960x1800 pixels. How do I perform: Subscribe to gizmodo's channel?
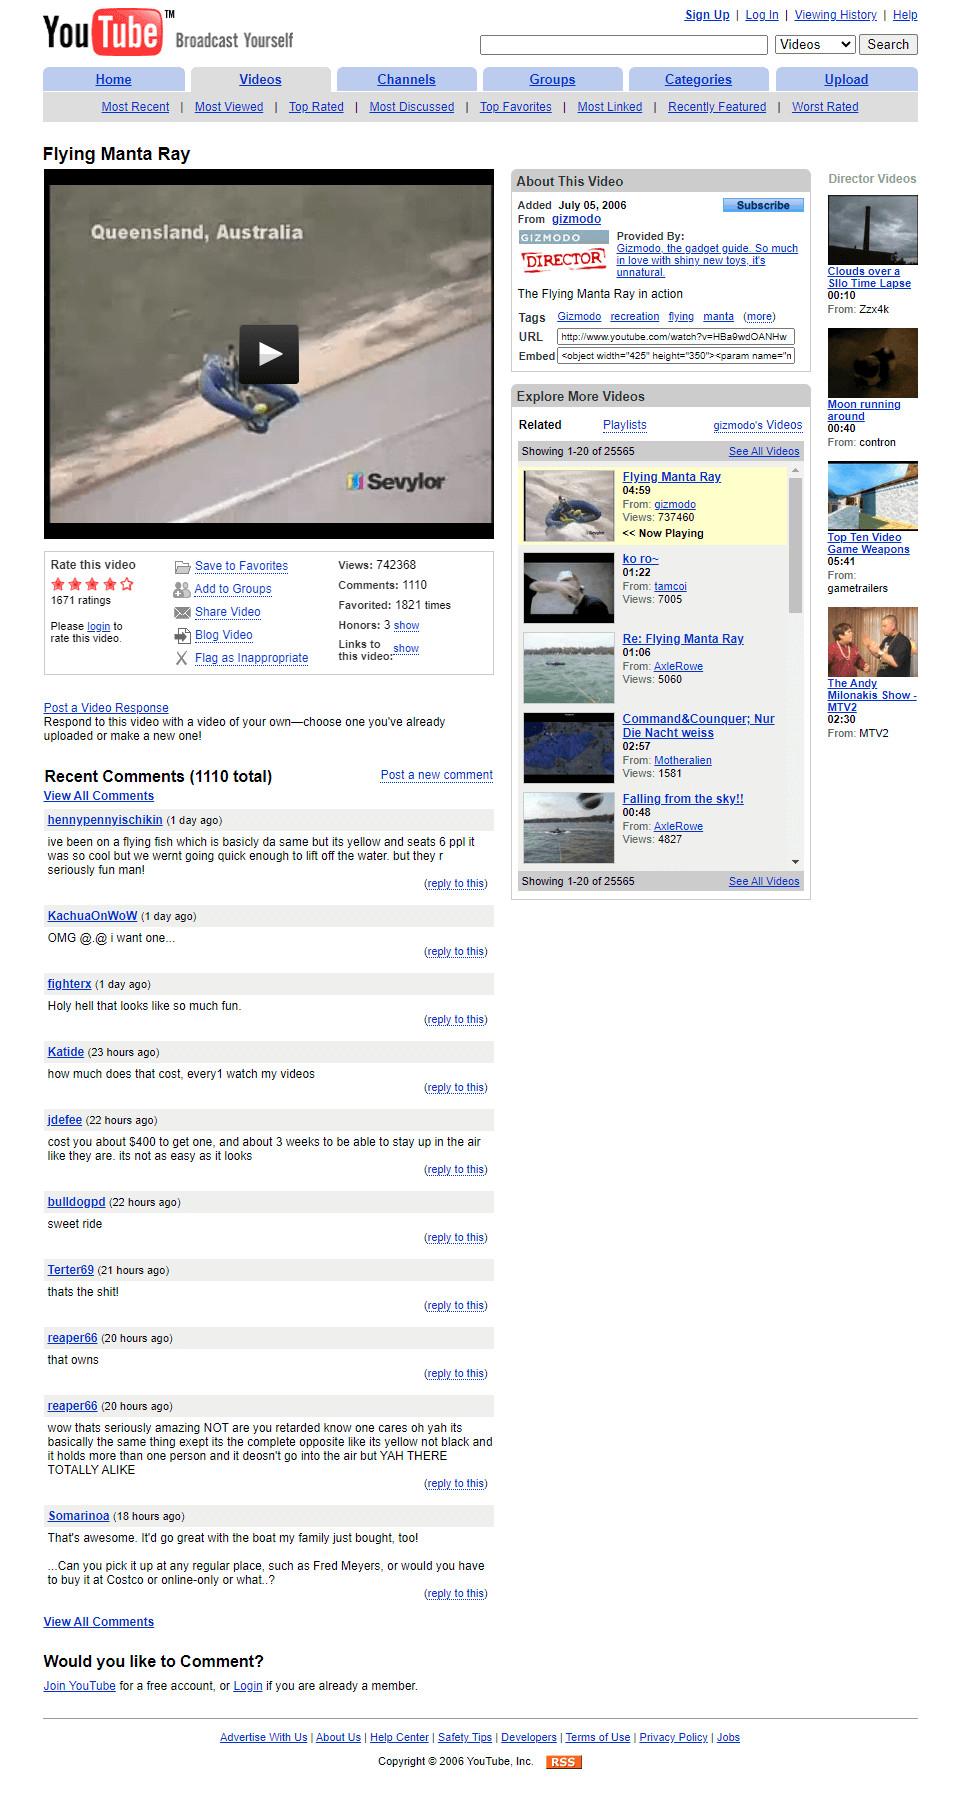point(763,205)
